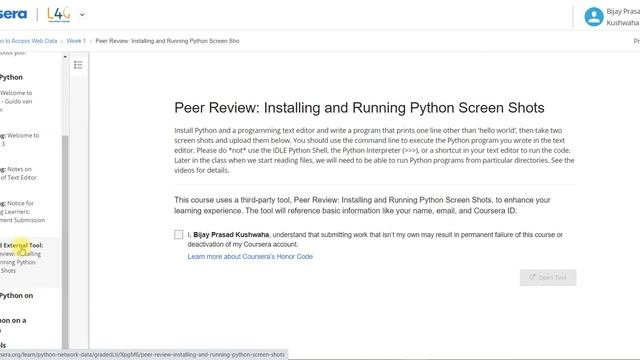Image resolution: width=640 pixels, height=360 pixels.
Task: Open the Coursera logo home link
Action: (13, 14)
